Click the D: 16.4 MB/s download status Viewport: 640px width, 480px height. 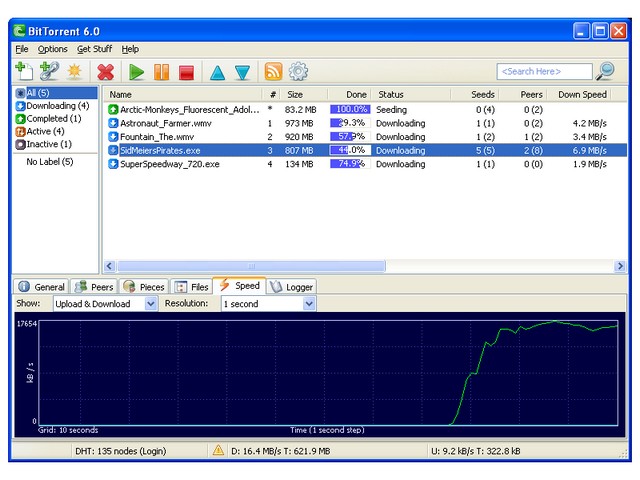click(281, 451)
